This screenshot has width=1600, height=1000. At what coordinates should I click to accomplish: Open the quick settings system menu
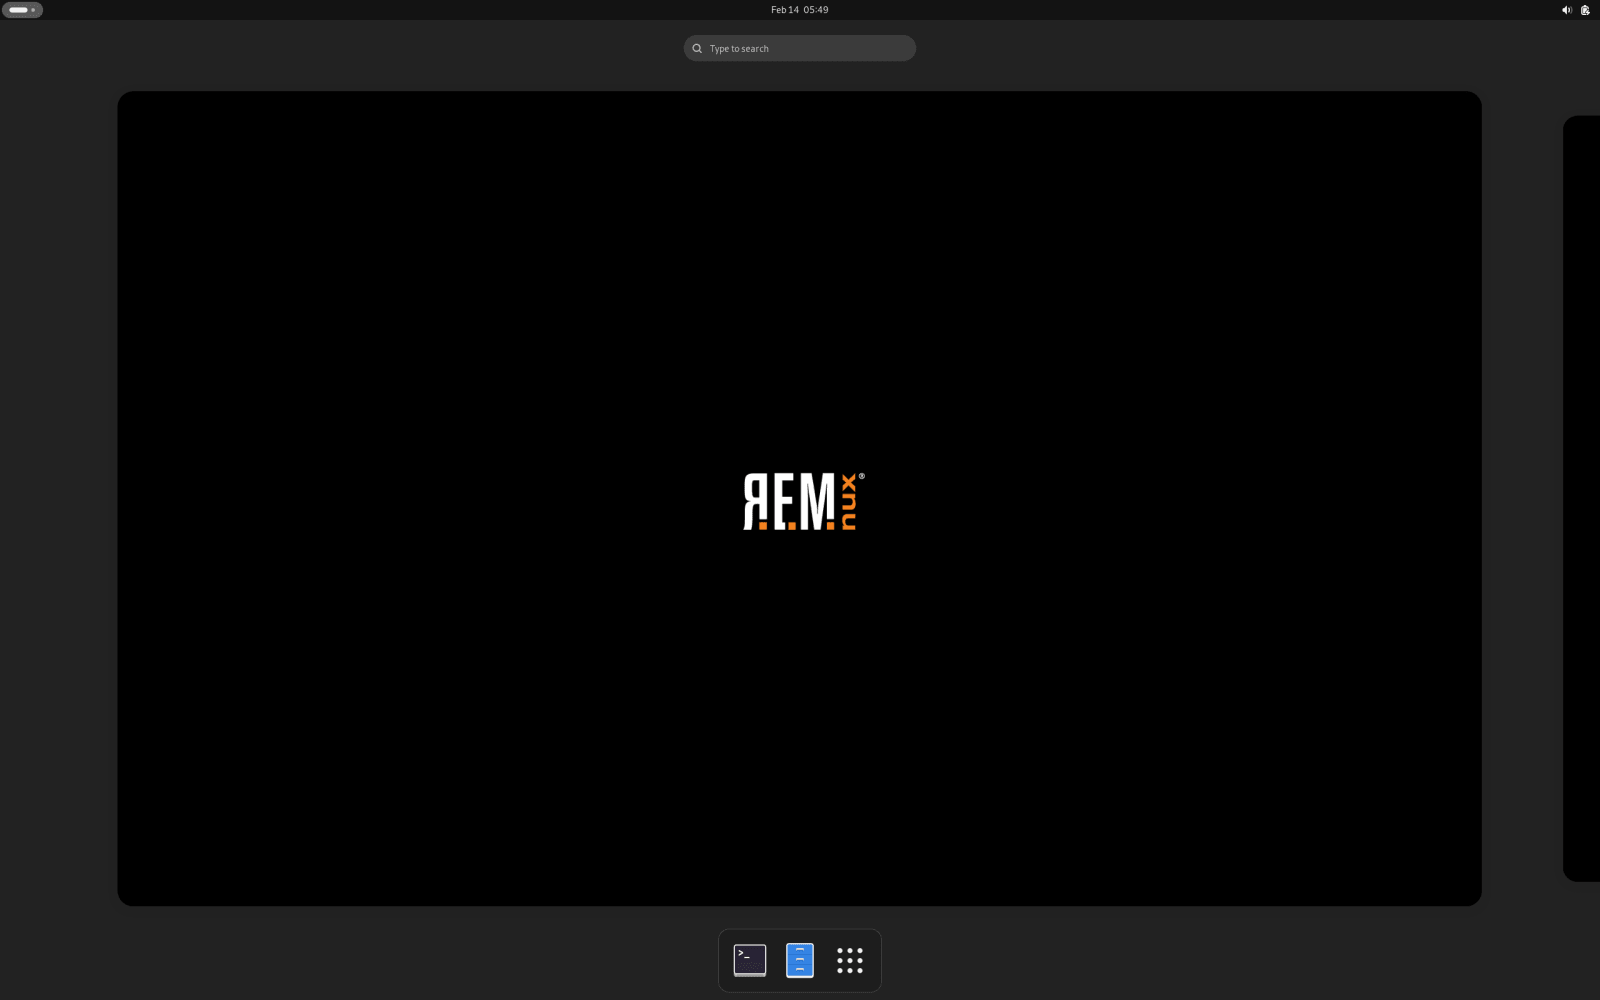[1576, 9]
